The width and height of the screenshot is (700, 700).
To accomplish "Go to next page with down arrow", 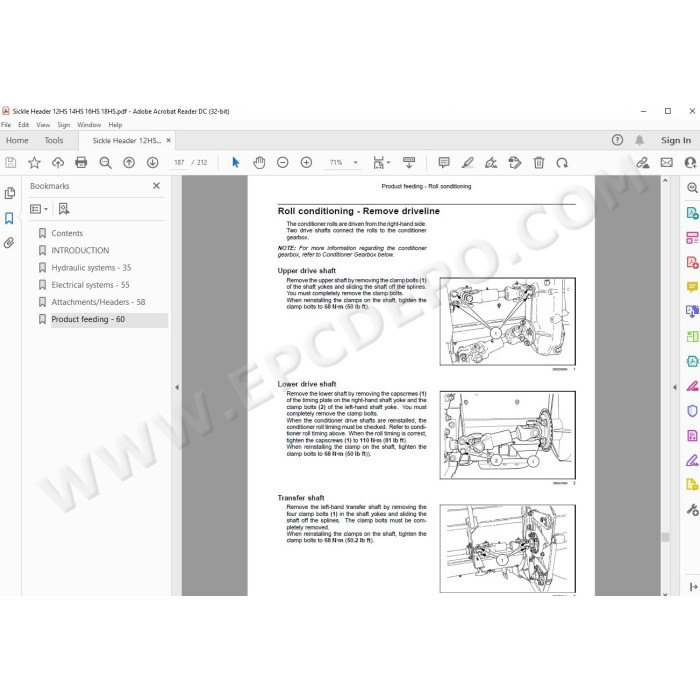I will 153,162.
